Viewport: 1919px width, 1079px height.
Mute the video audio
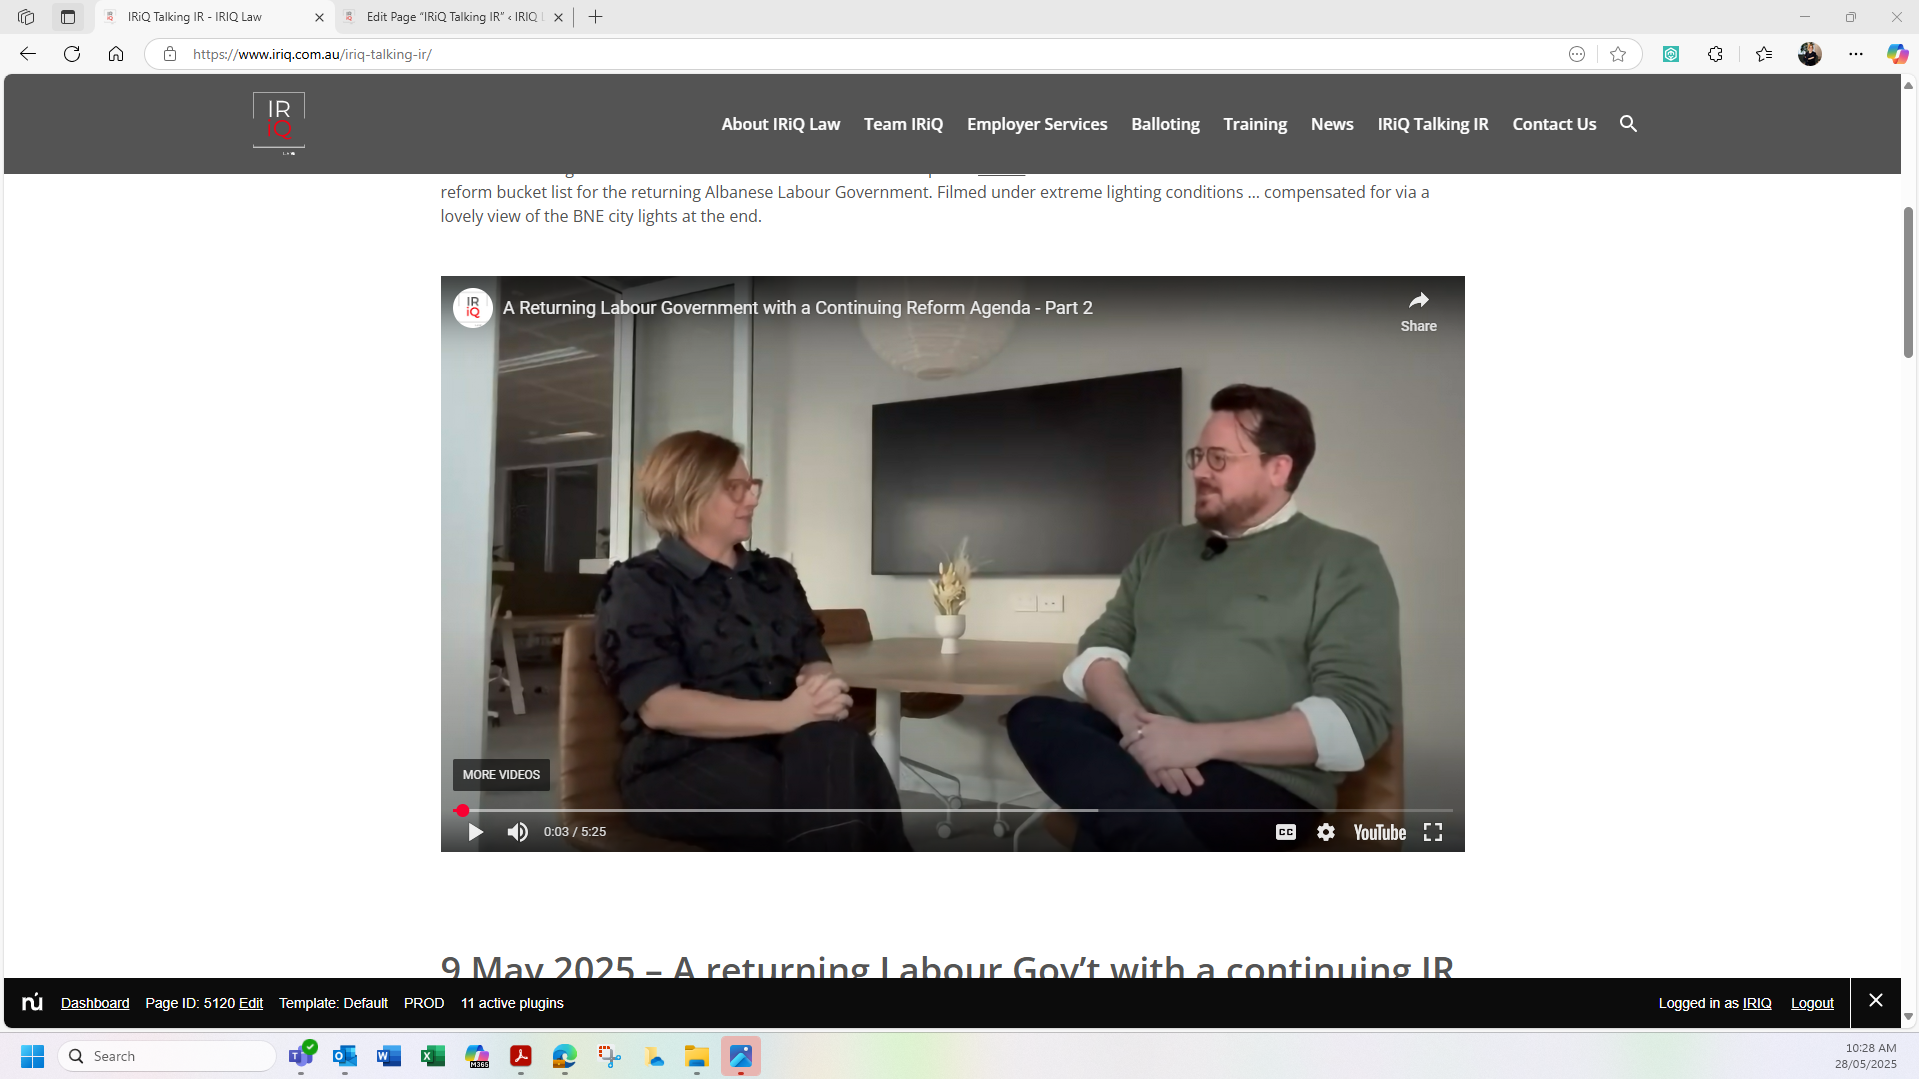pos(516,831)
